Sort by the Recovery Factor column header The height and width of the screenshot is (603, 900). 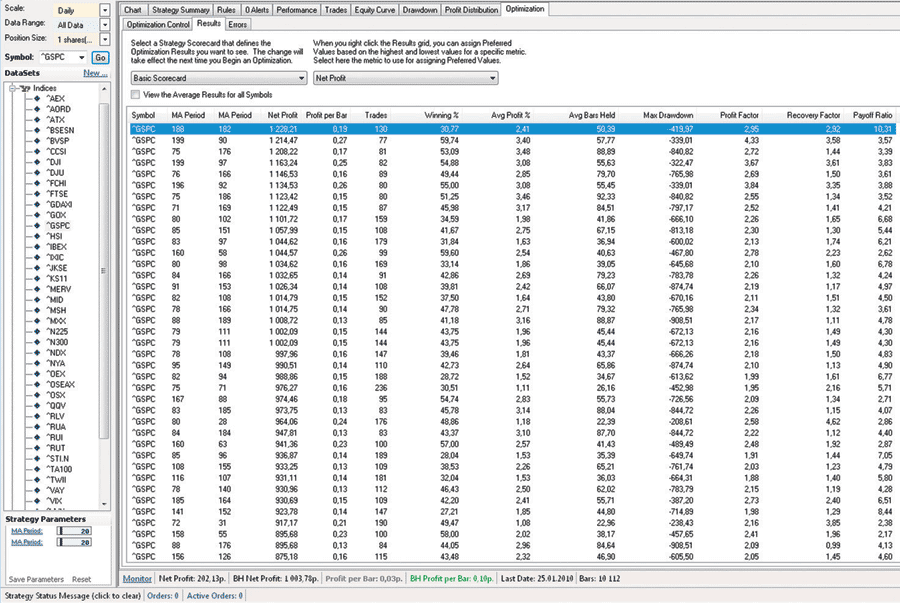(x=813, y=115)
